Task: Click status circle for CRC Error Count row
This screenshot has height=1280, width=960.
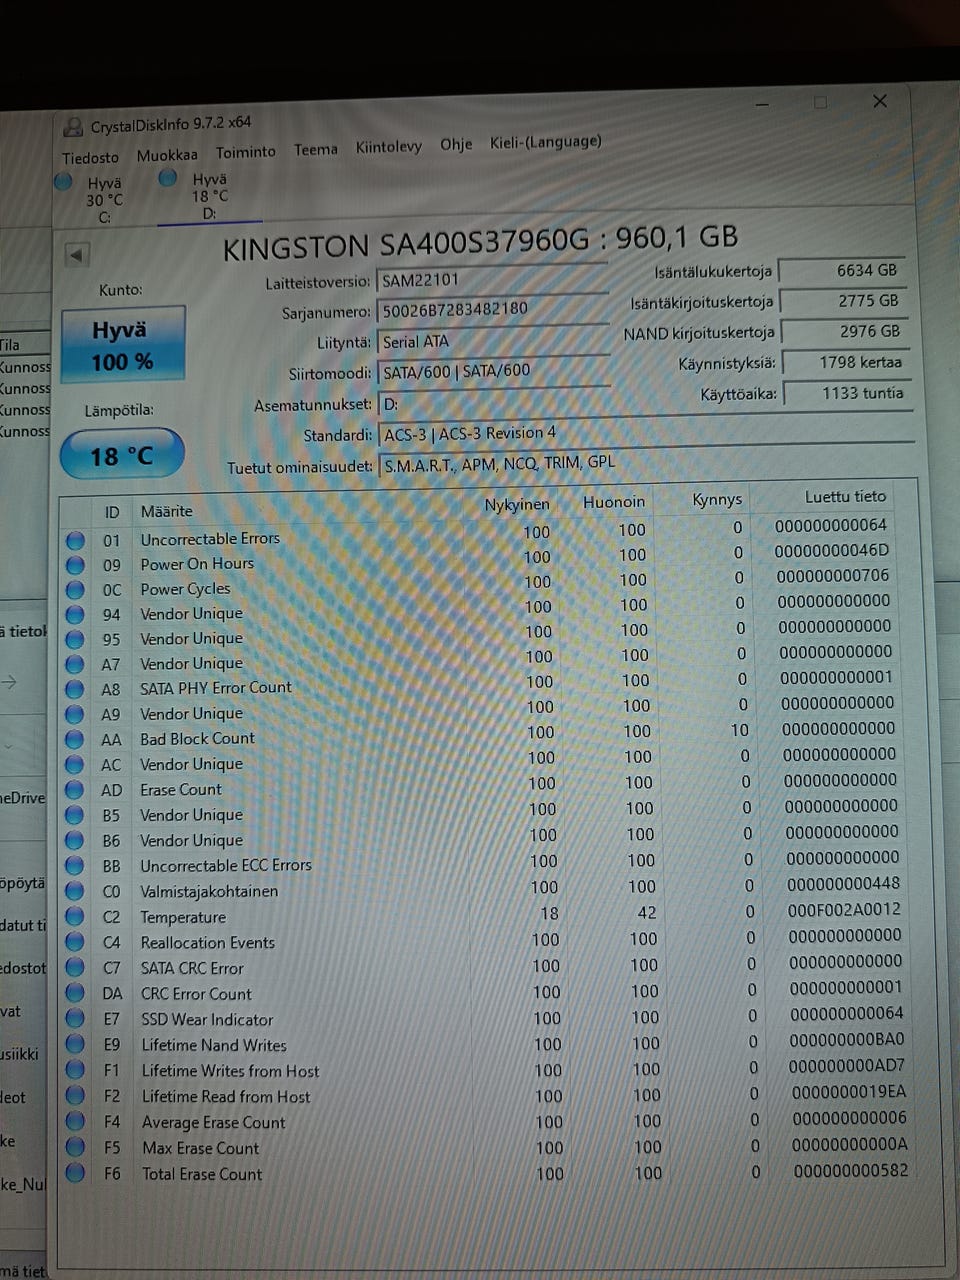Action: (x=75, y=993)
